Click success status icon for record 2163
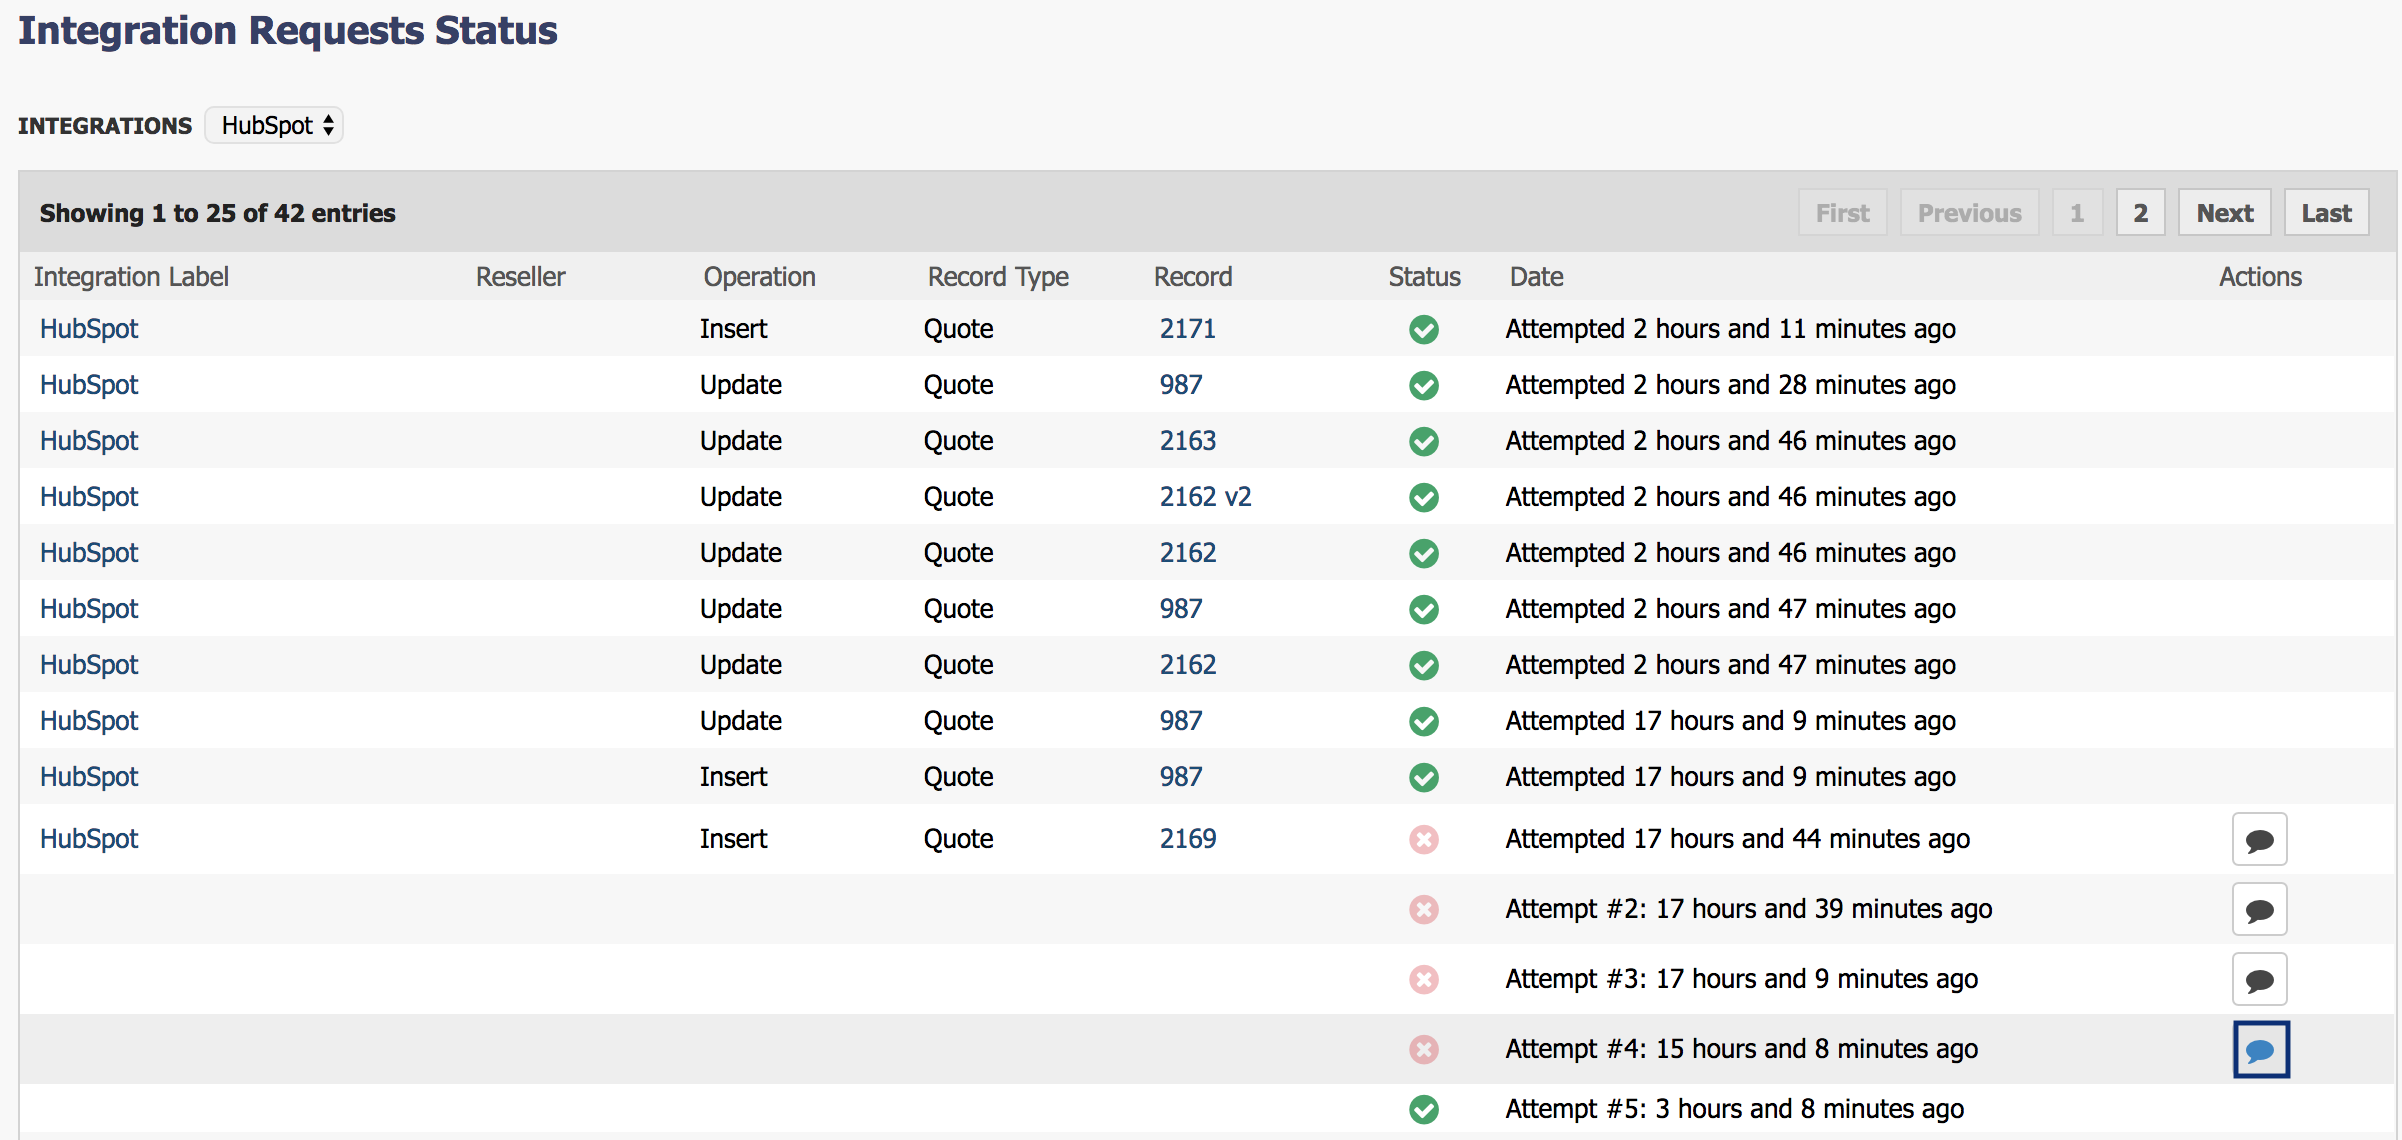Image resolution: width=2402 pixels, height=1140 pixels. click(1424, 441)
